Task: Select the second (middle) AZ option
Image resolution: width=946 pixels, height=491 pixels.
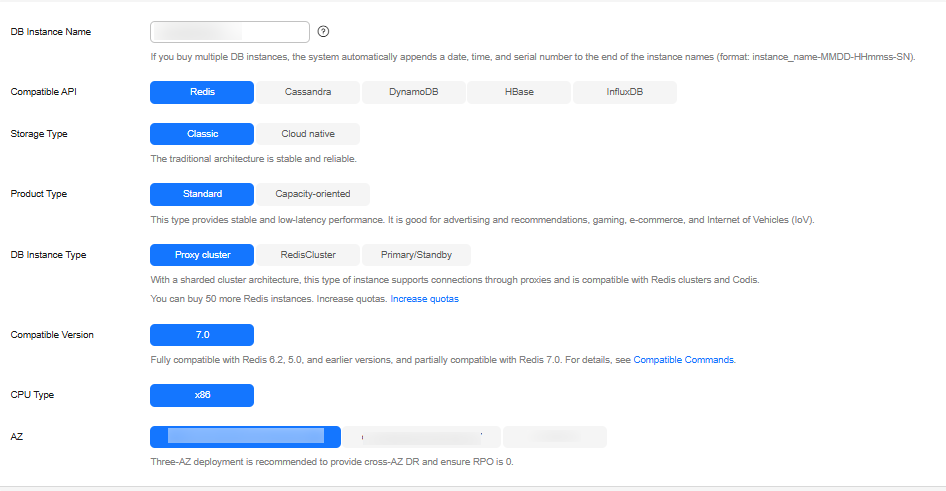Action: pos(422,437)
